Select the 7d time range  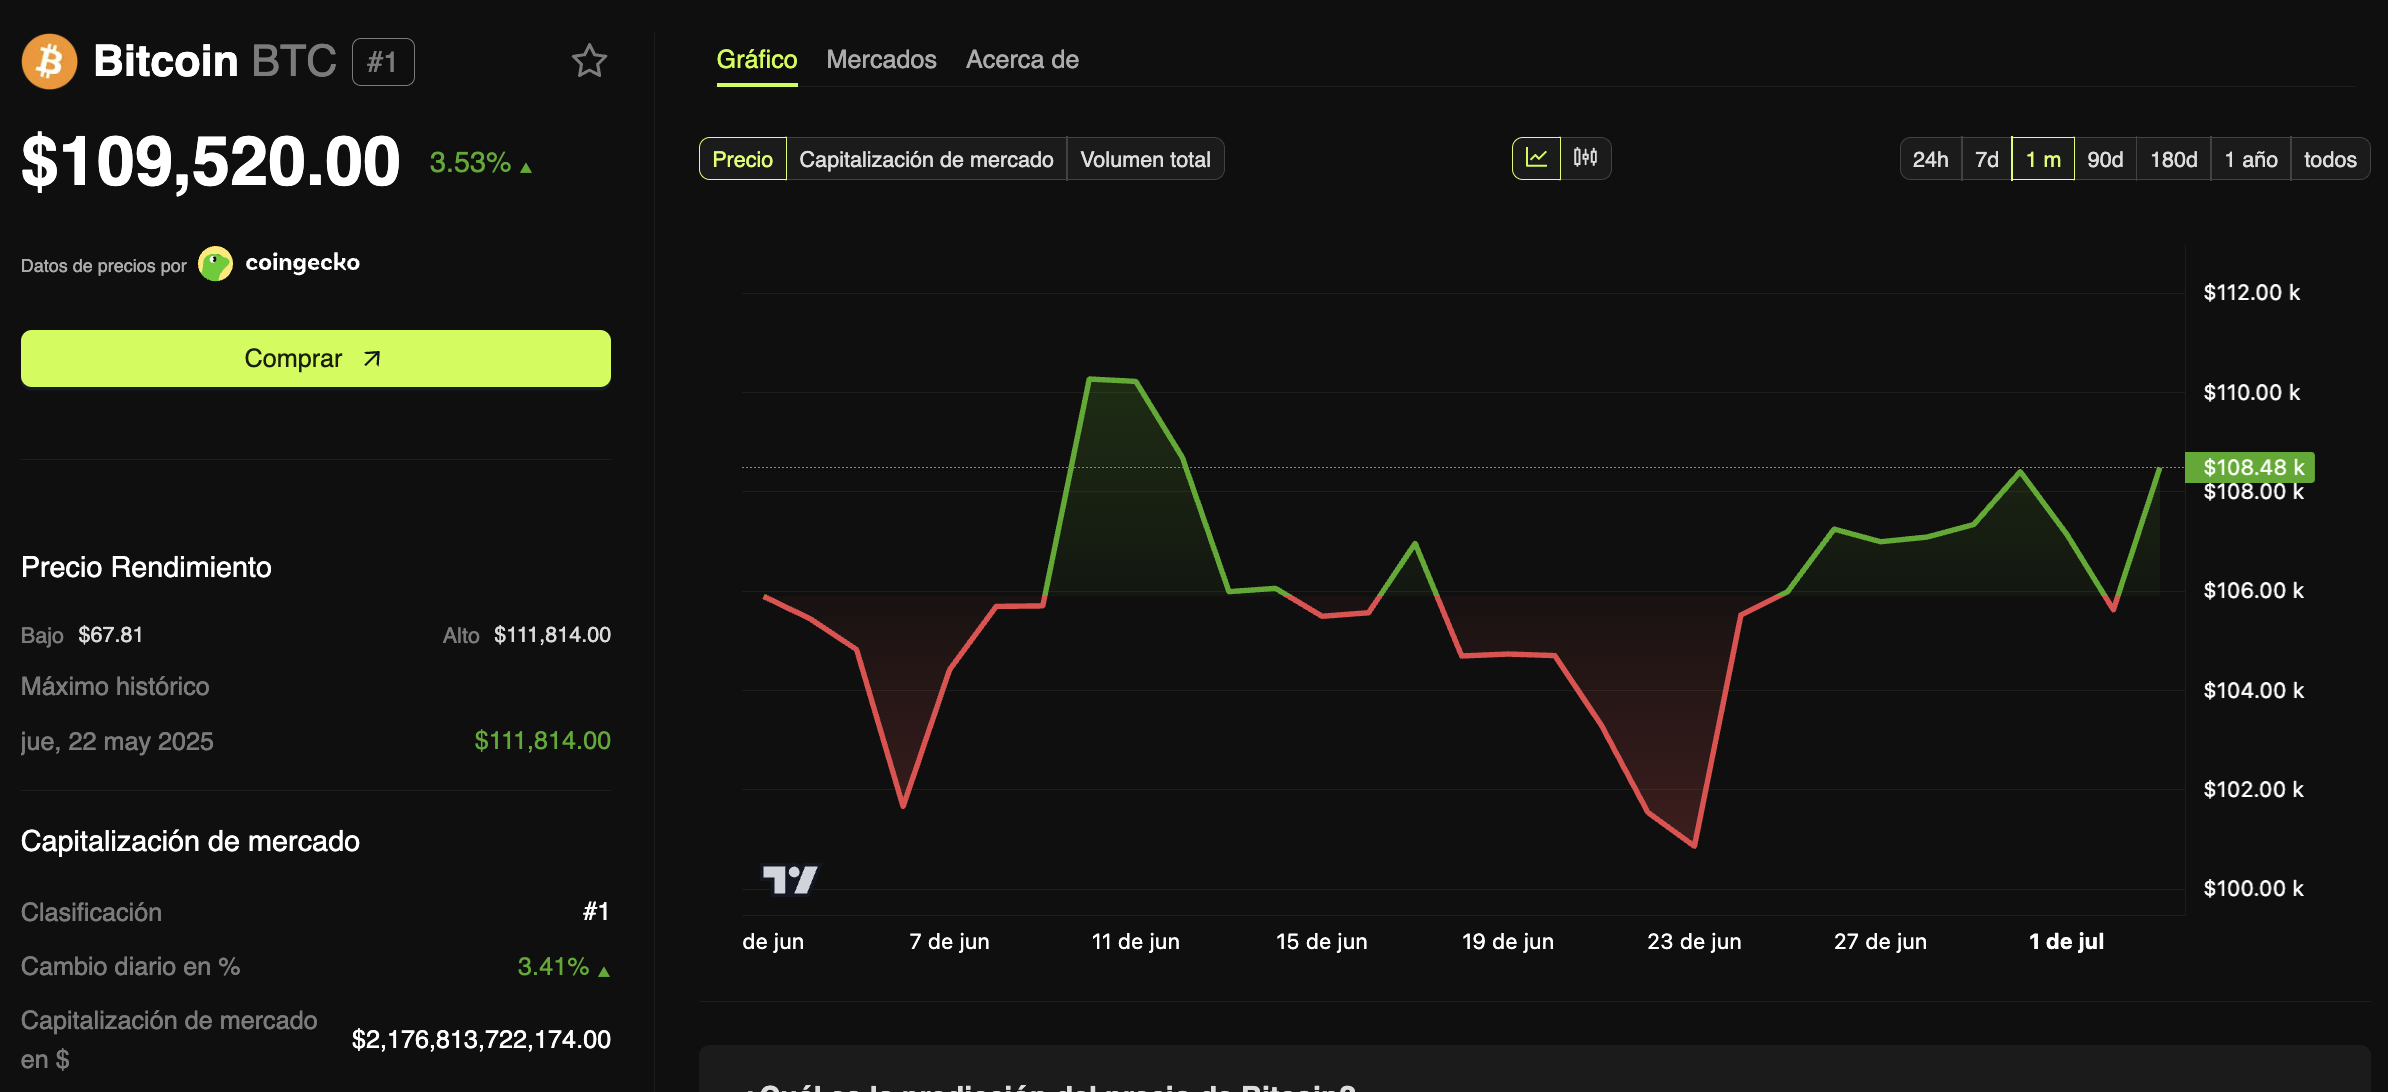tap(1987, 160)
